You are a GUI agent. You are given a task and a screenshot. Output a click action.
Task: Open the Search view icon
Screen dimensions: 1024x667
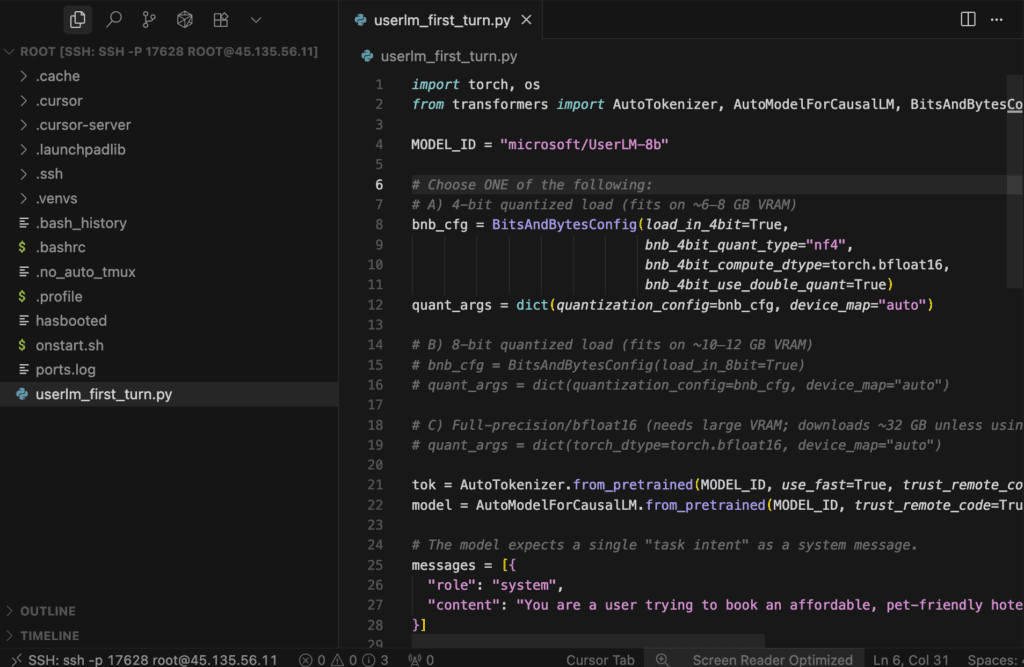113,19
